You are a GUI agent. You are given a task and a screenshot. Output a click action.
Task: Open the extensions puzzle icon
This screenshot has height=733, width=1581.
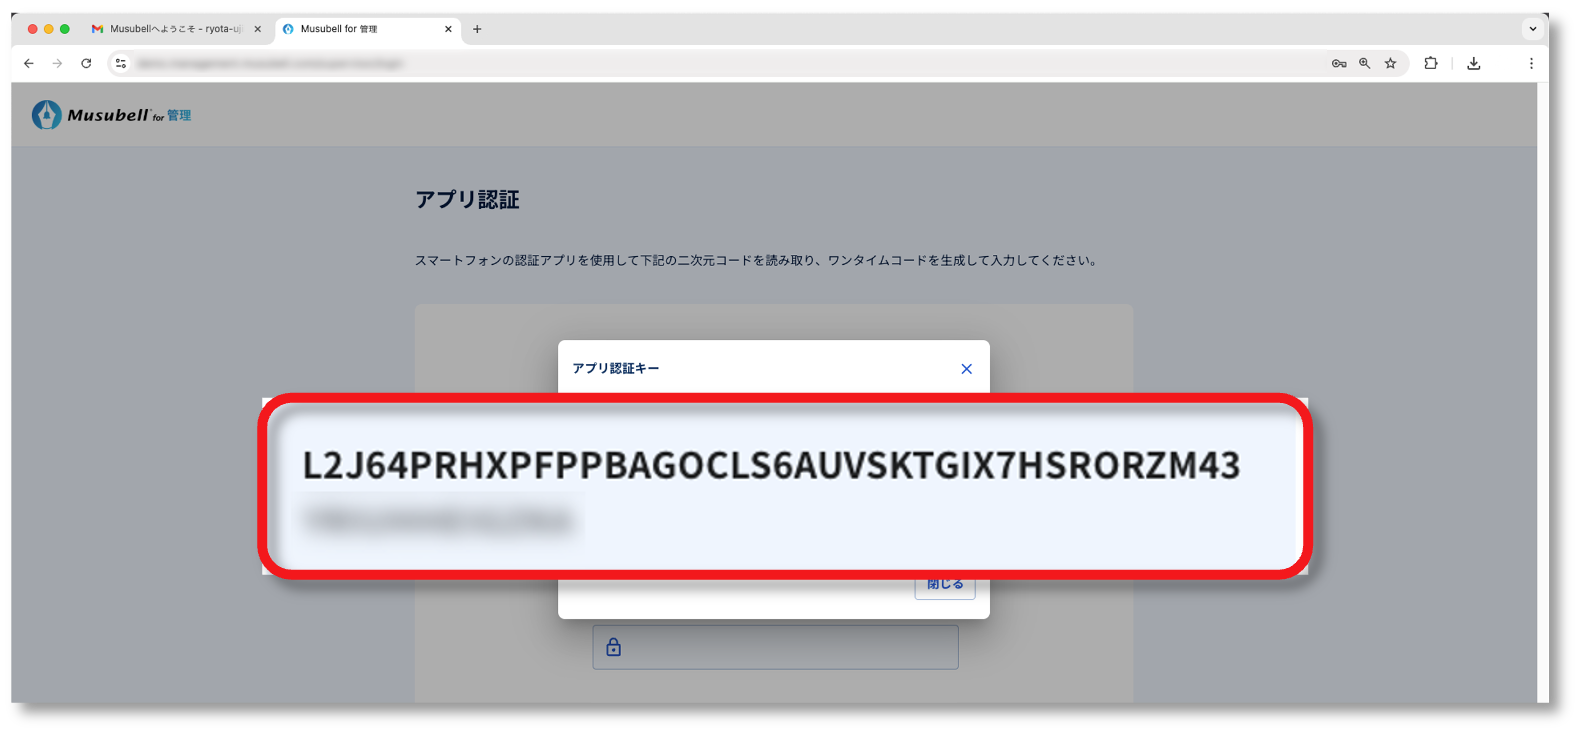[x=1431, y=63]
